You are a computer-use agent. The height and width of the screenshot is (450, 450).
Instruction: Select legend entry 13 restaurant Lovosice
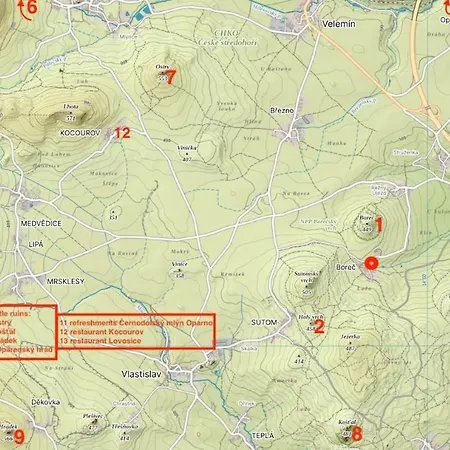pyautogui.click(x=101, y=341)
